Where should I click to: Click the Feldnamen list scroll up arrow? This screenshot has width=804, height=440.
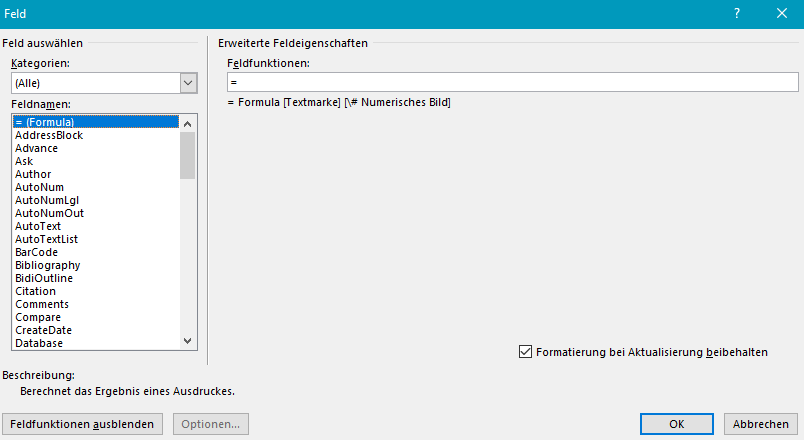tap(188, 124)
